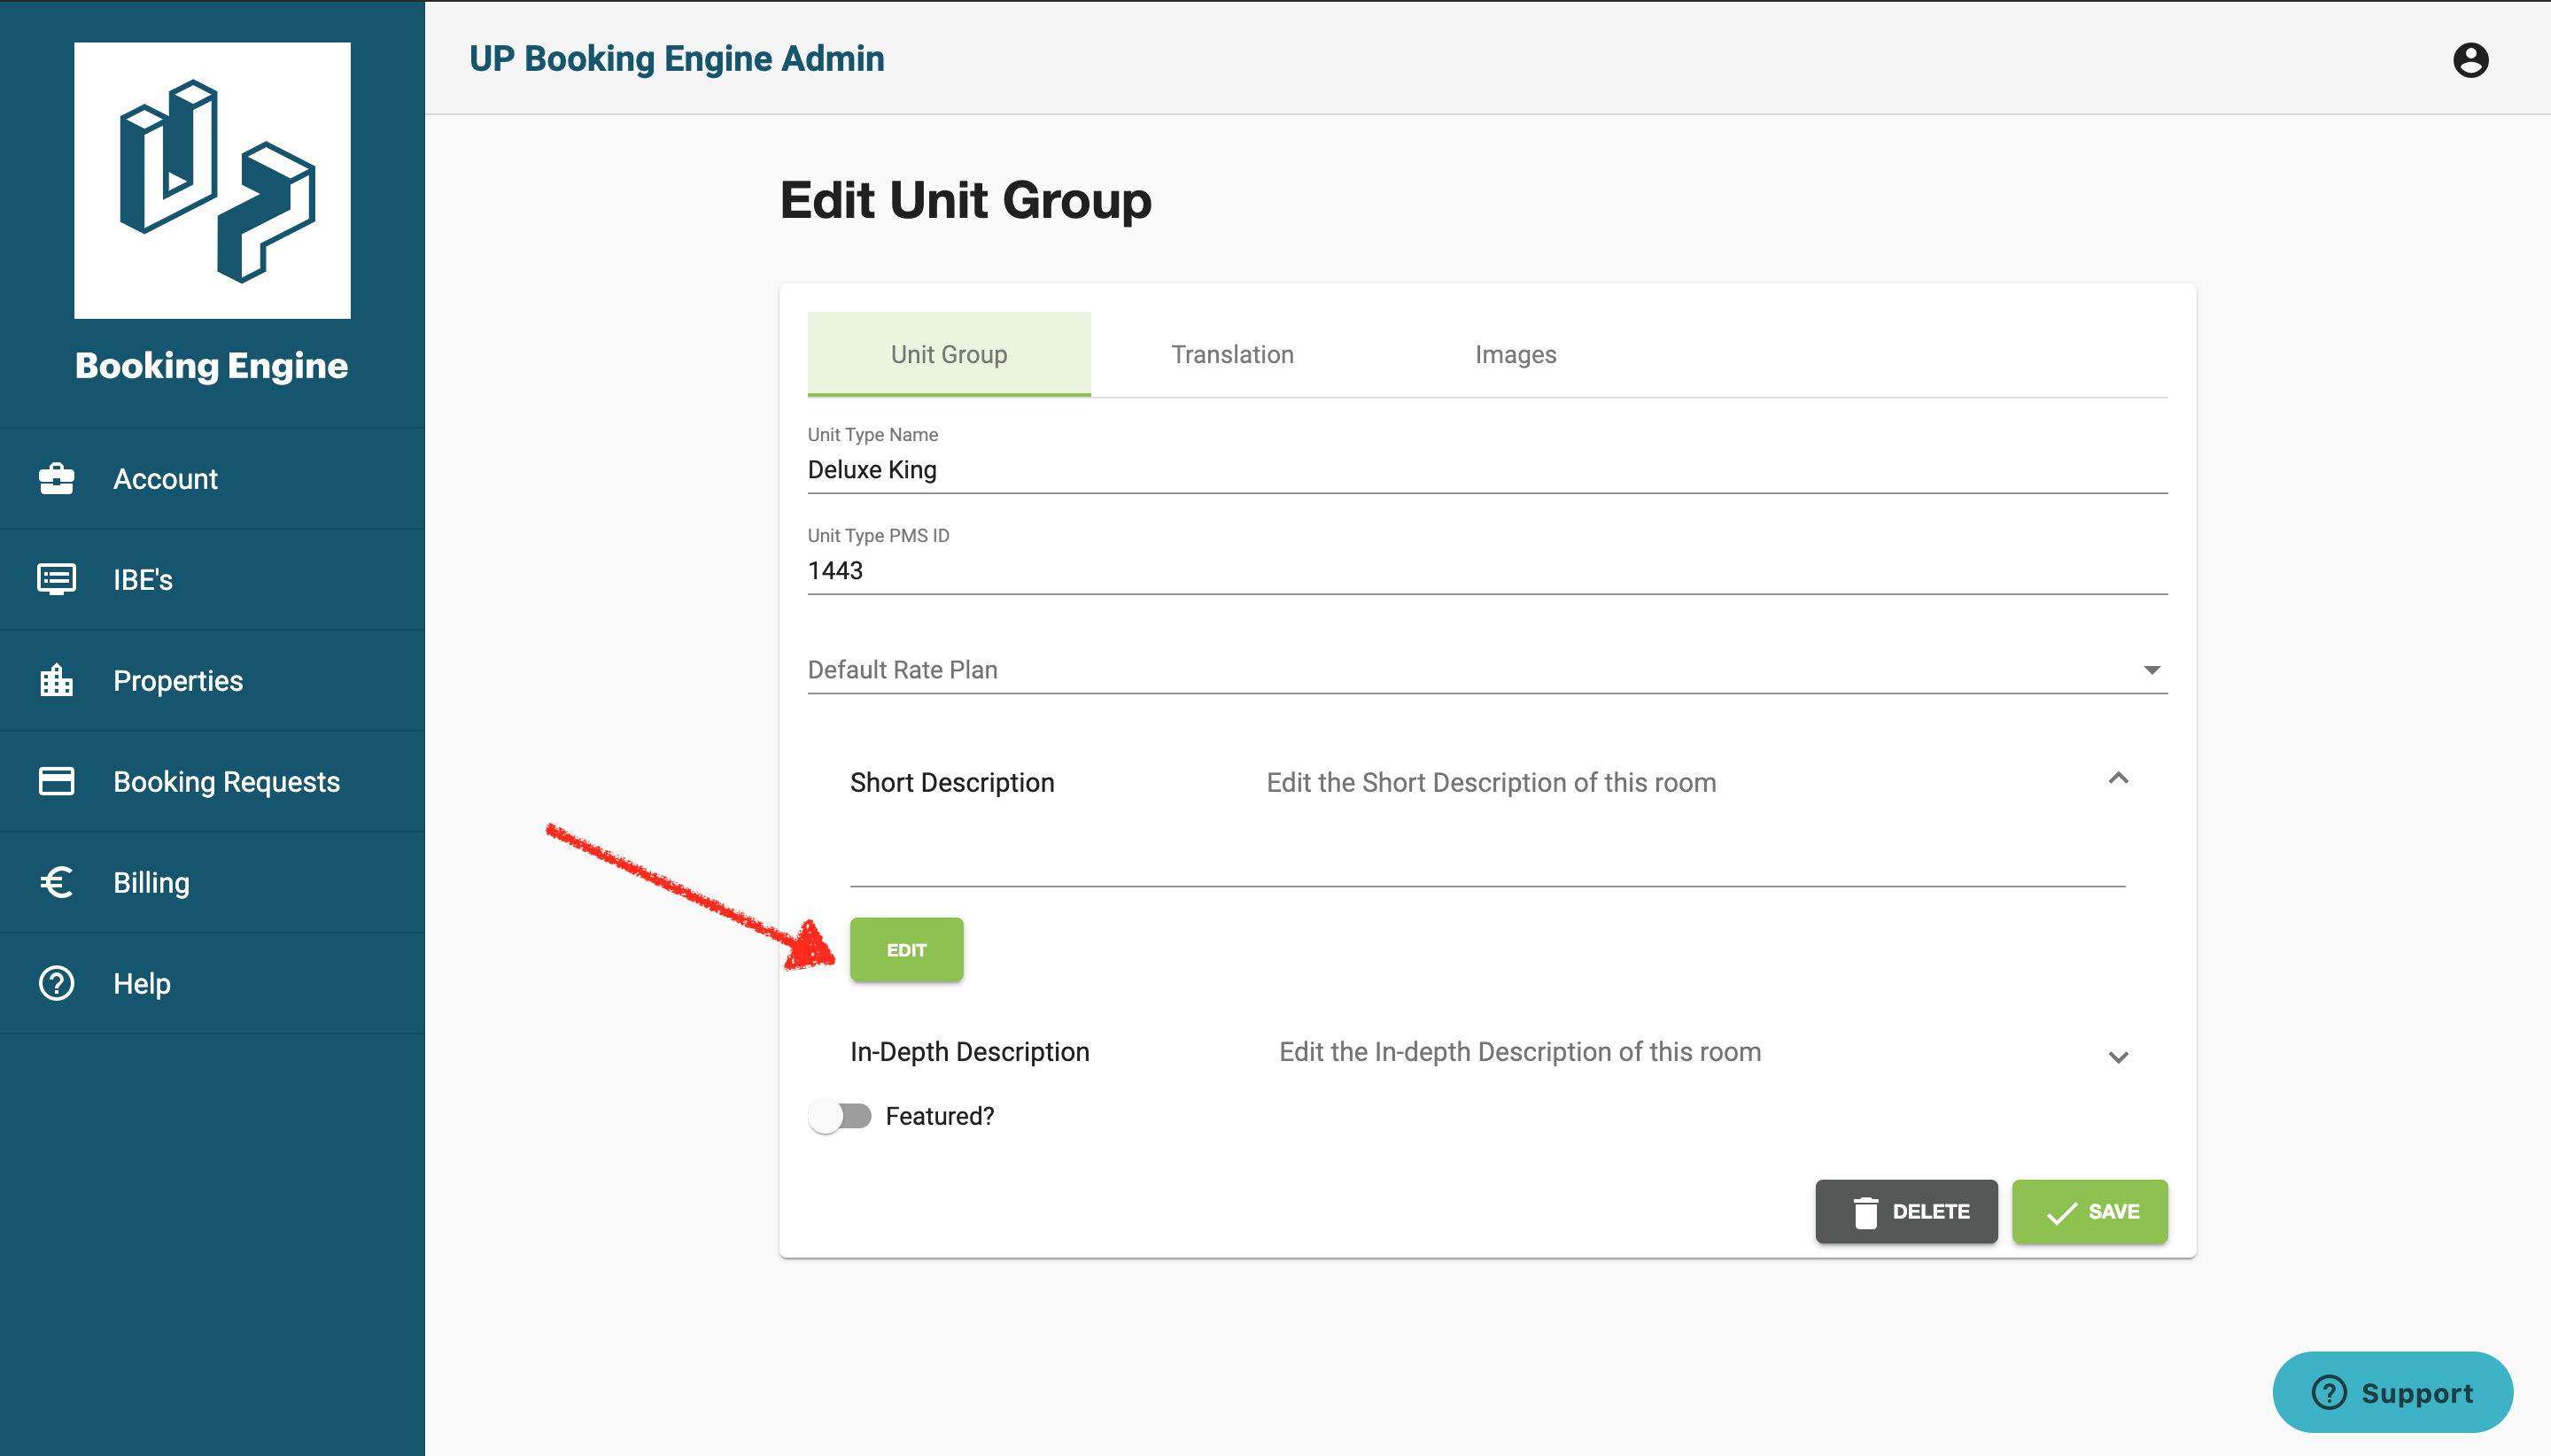This screenshot has height=1456, width=2551.
Task: Click the UP Booking Engine logo
Action: pyautogui.click(x=212, y=180)
